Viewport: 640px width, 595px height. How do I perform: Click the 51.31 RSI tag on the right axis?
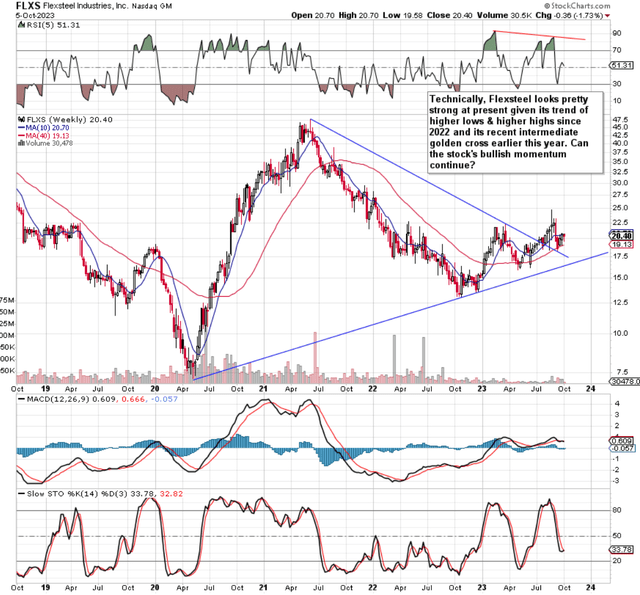pyautogui.click(x=622, y=65)
